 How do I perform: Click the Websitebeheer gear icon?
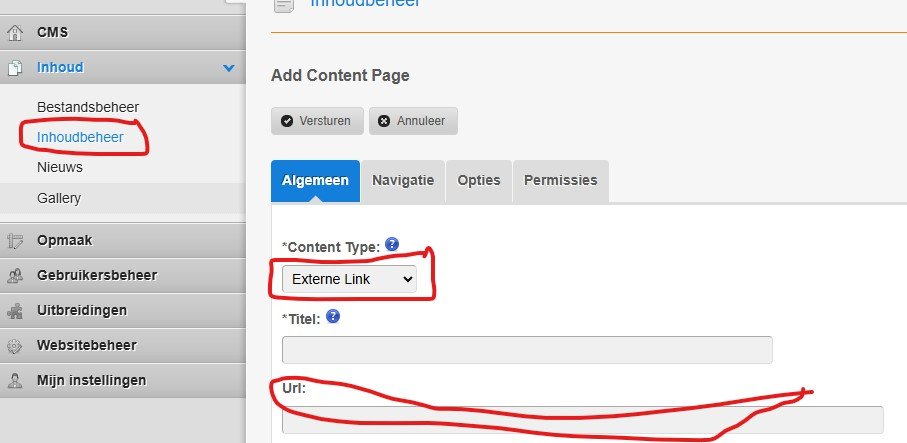[15, 346]
